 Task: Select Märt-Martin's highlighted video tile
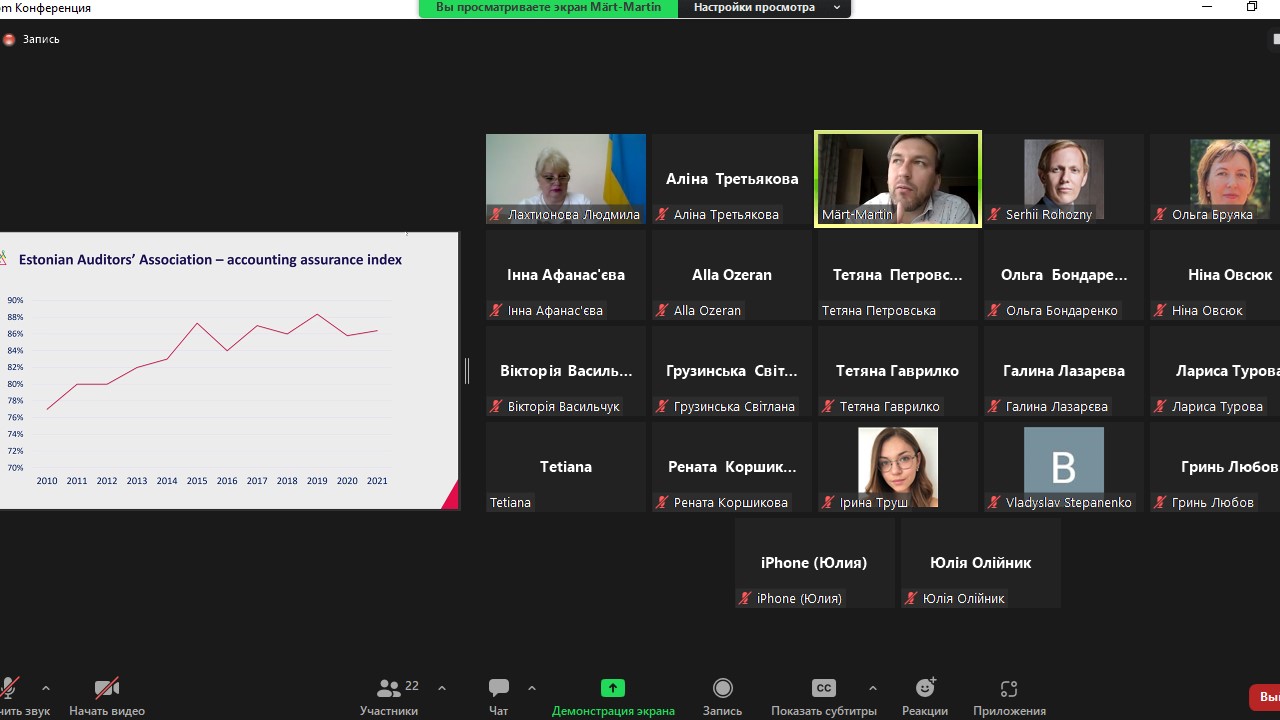(x=897, y=179)
